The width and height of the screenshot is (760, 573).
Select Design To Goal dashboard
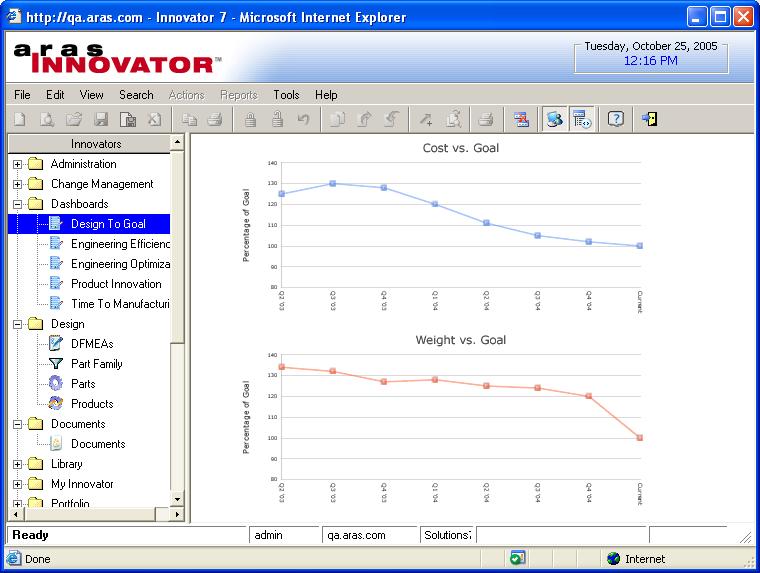(x=108, y=224)
